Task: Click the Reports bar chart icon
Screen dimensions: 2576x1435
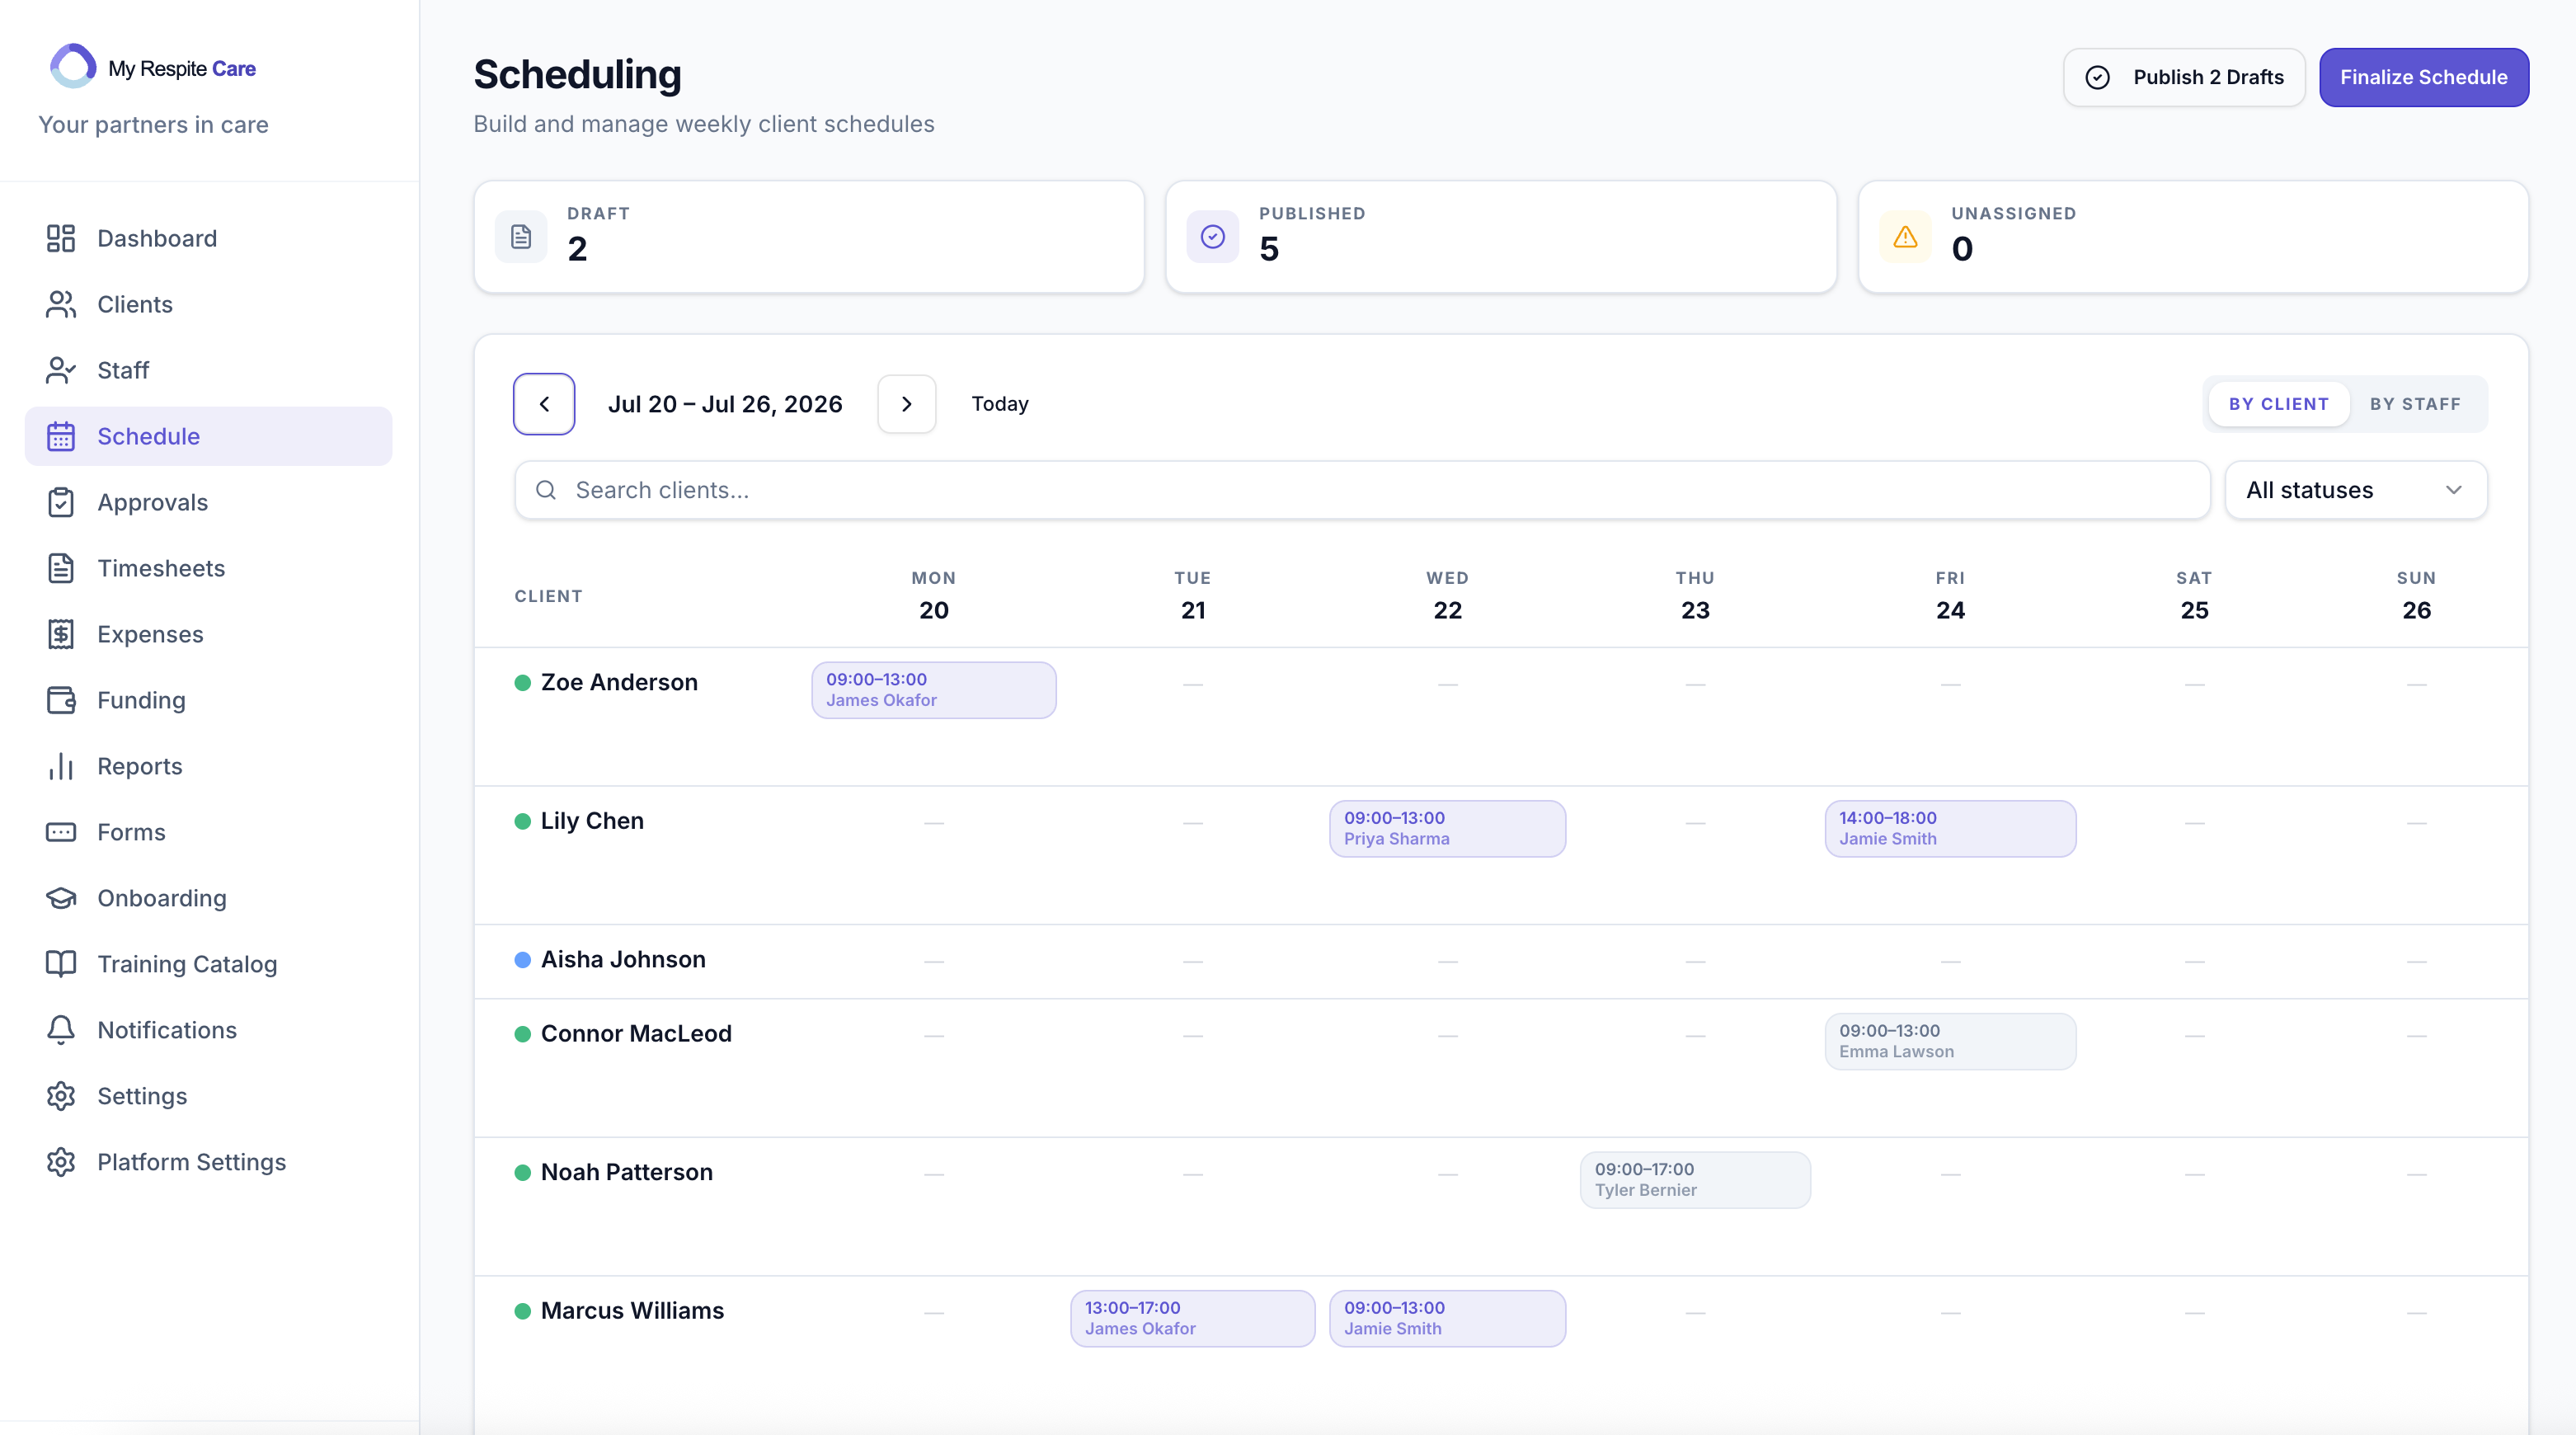Action: 61,766
